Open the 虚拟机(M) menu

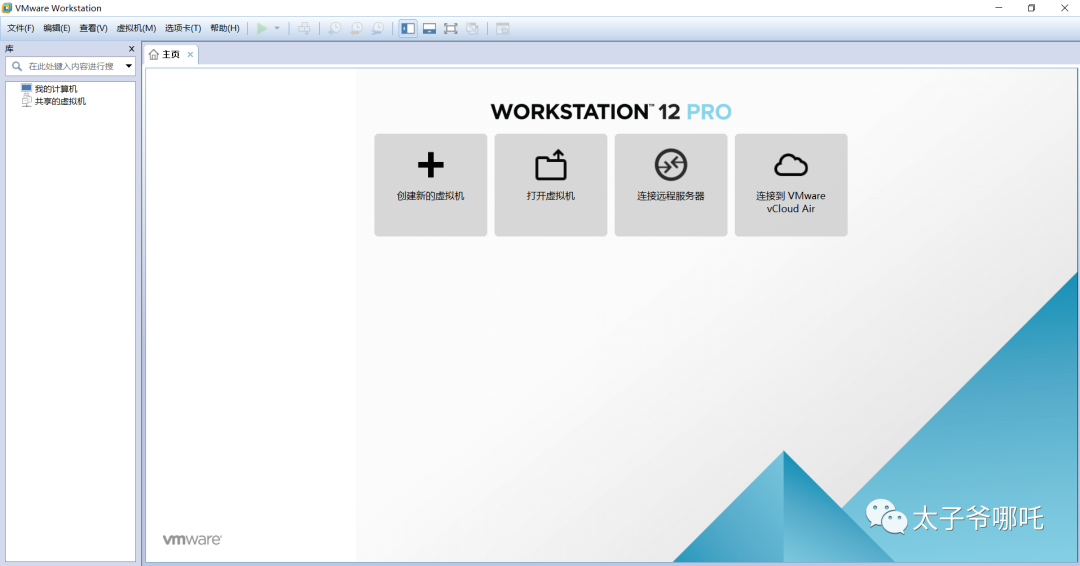[x=136, y=28]
